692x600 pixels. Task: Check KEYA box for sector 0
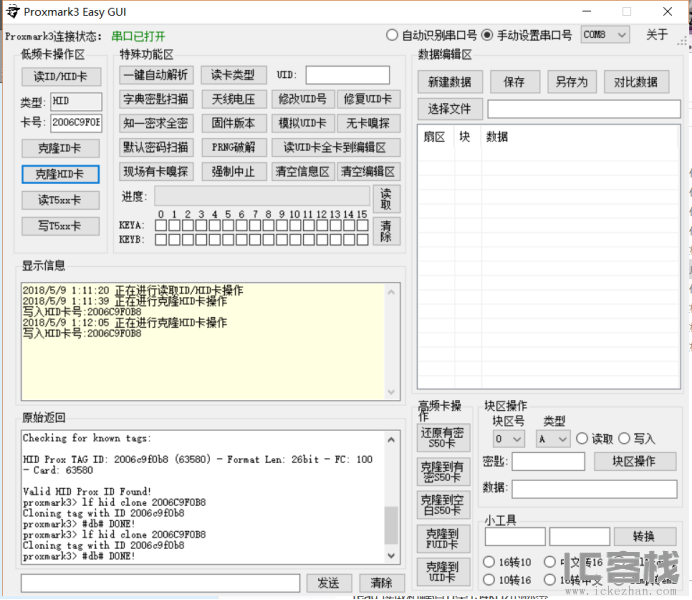(x=161, y=225)
